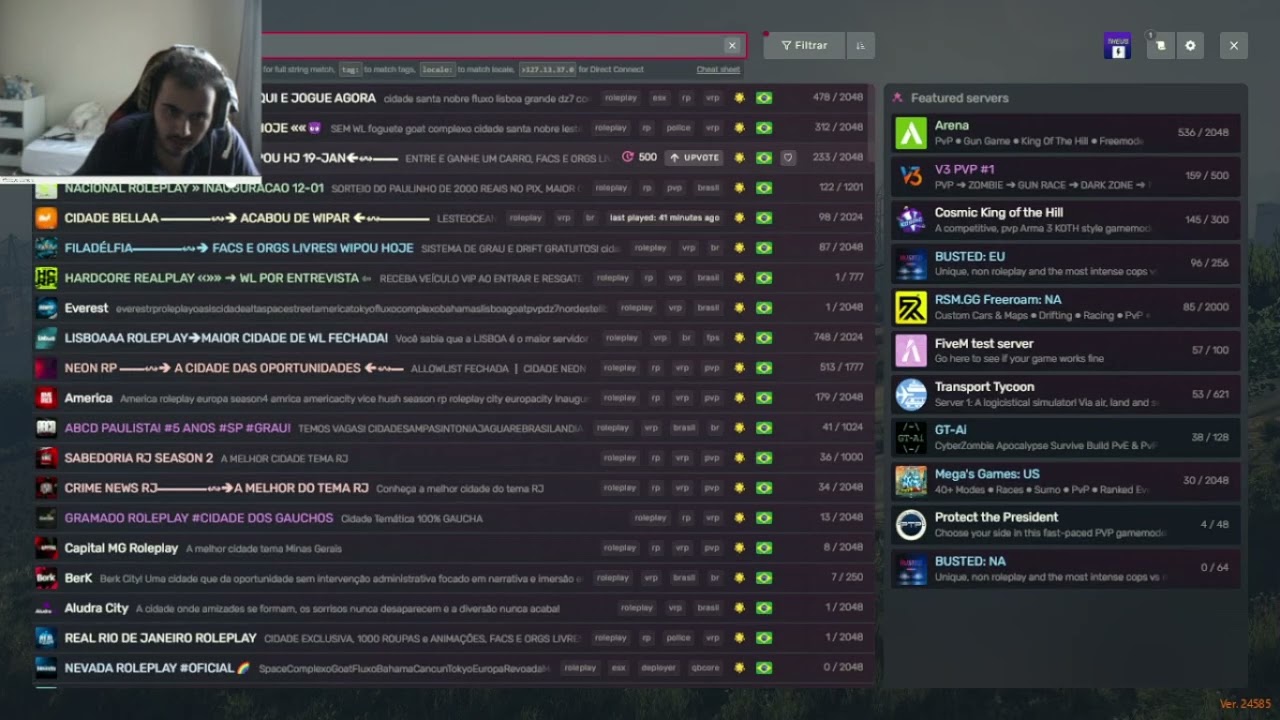Open FiveM test server entry
The height and width of the screenshot is (720, 1280).
point(1066,350)
